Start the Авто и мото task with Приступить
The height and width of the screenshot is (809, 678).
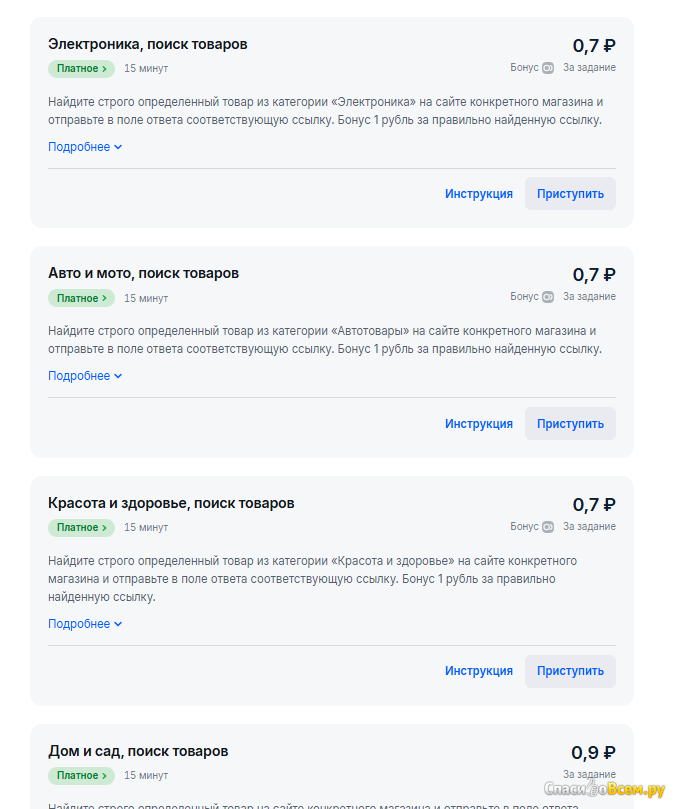coord(570,424)
